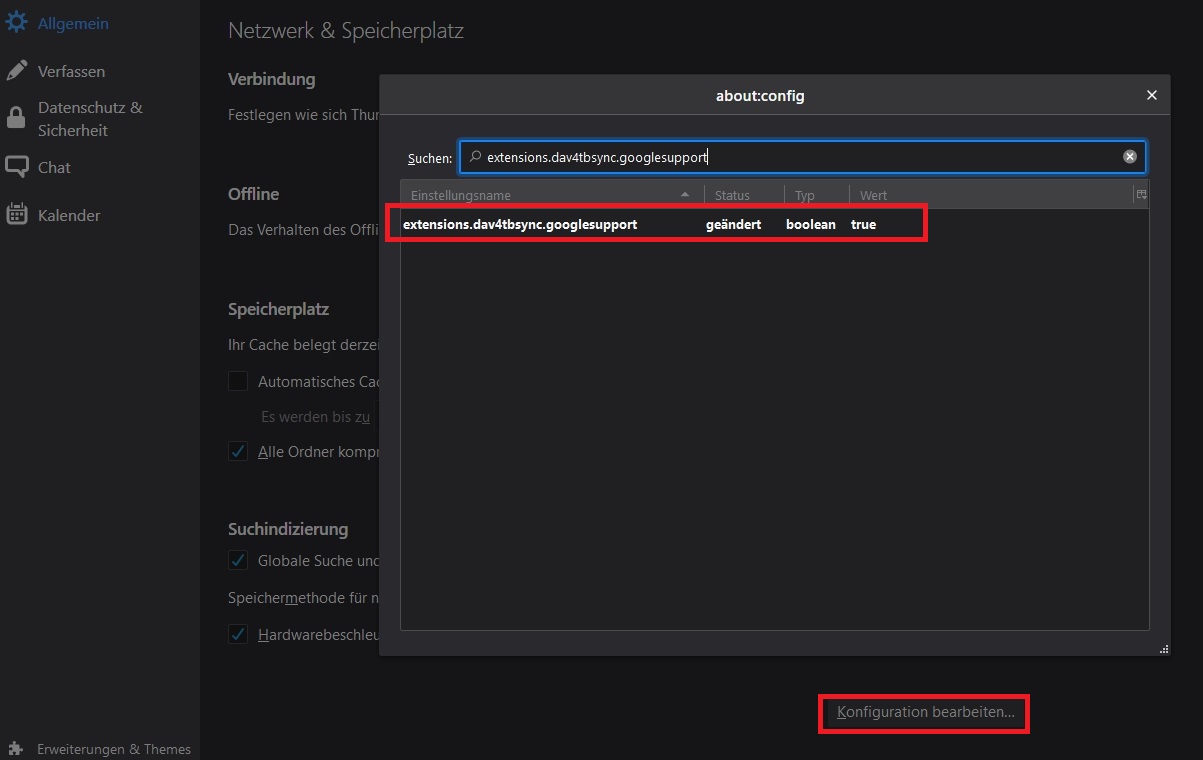Sort by the Einstellungsname column header
This screenshot has width=1203, height=760.
(540, 195)
